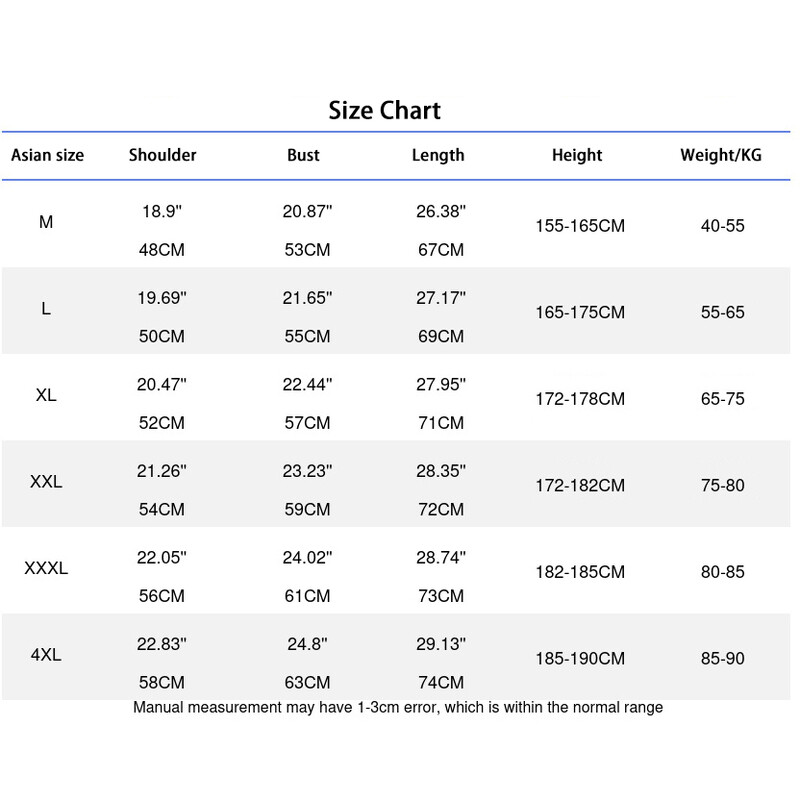Screen dimensions: 800x801
Task: Click the 71CM length value
Action: [441, 423]
